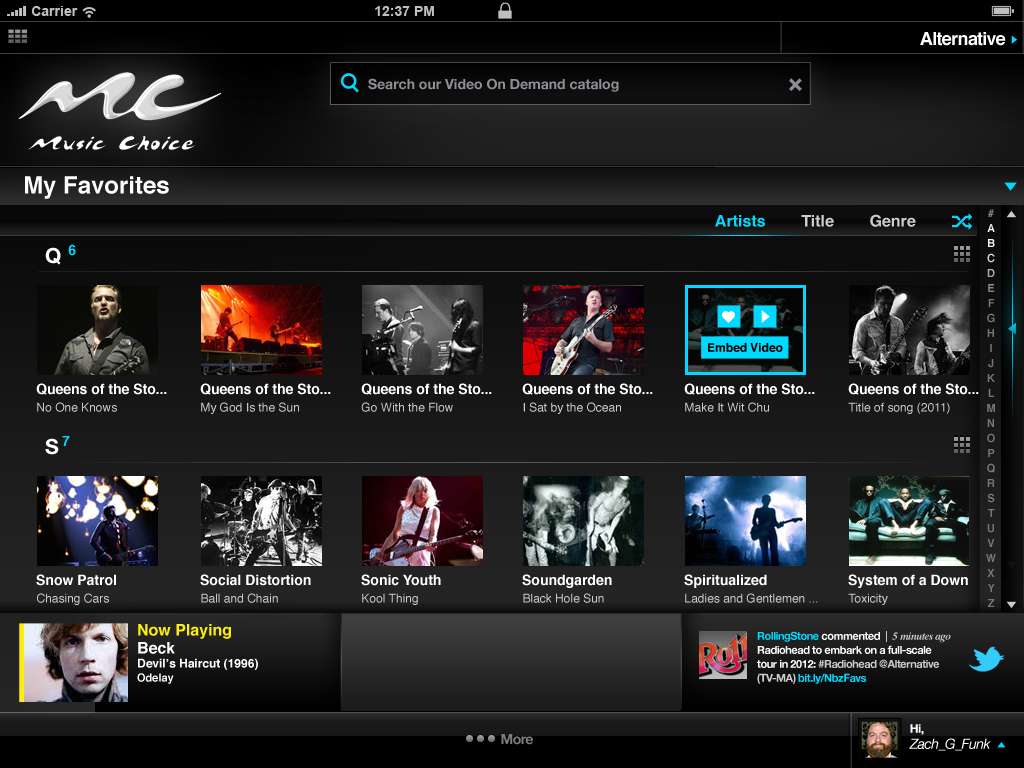This screenshot has height=768, width=1024.
Task: Clear the search field with the X
Action: pyautogui.click(x=795, y=84)
